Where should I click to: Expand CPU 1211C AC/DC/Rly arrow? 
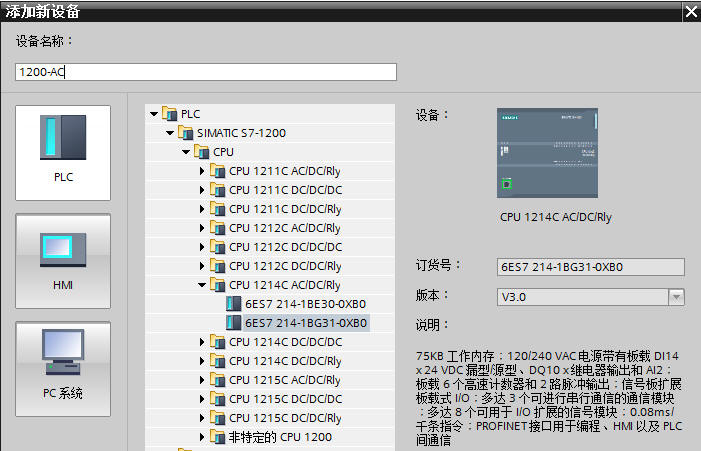click(202, 171)
